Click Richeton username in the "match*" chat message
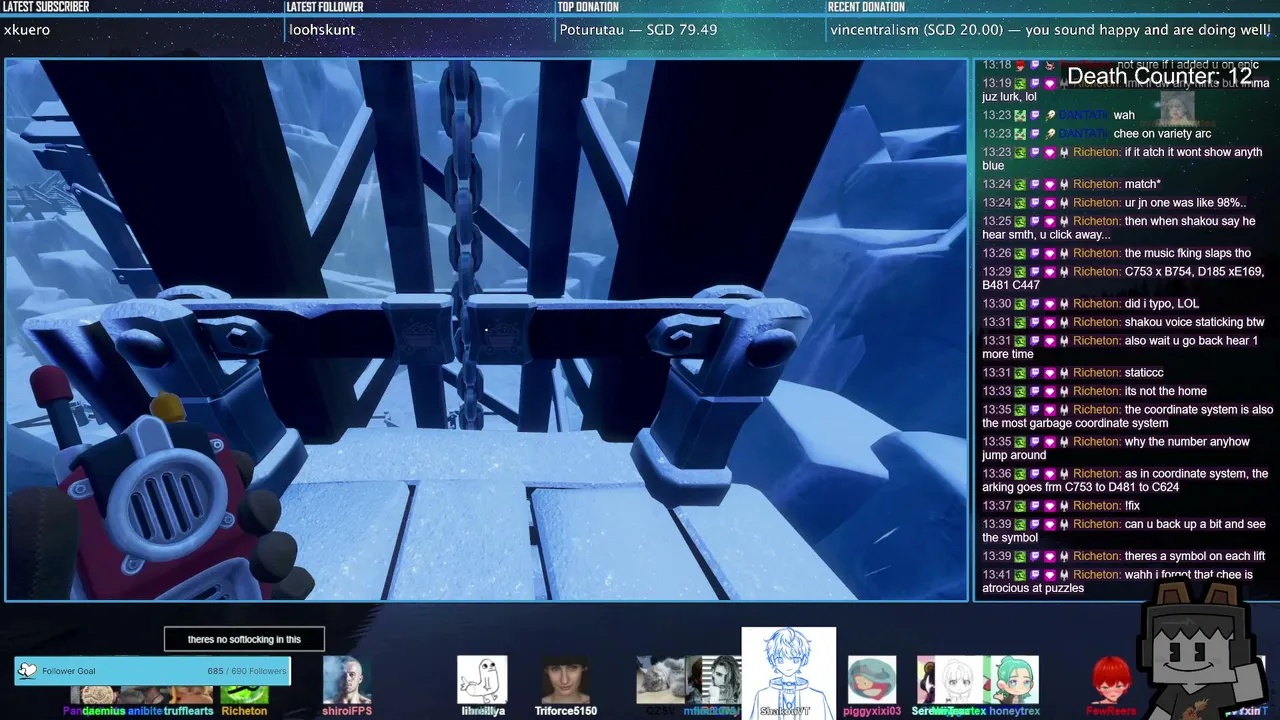Screen dimensions: 1280x720 pyautogui.click(x=1097, y=184)
